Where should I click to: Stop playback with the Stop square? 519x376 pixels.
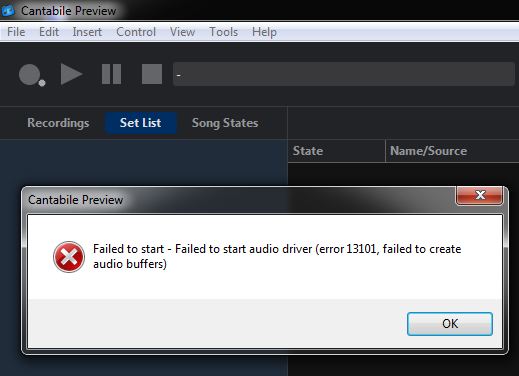coord(152,74)
